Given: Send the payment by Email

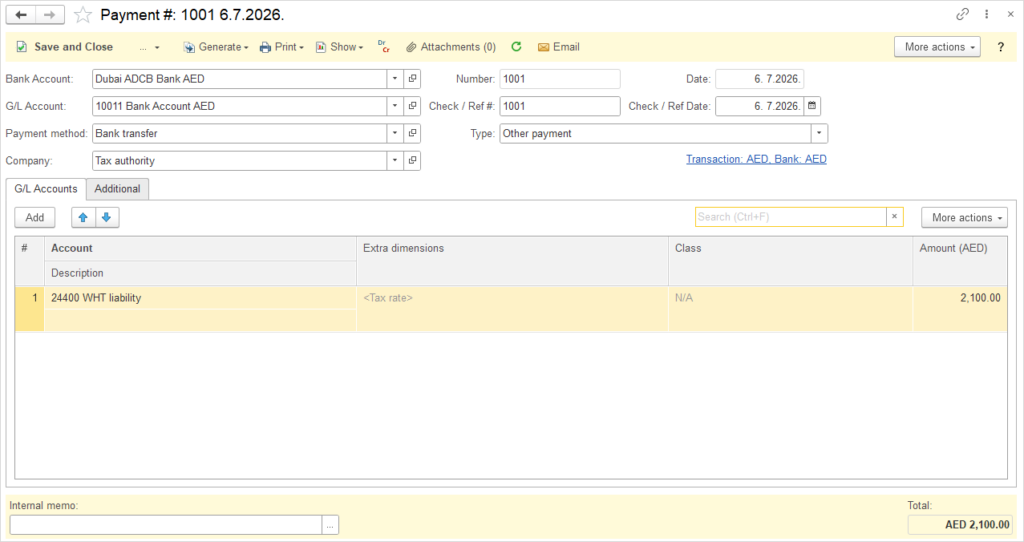Looking at the screenshot, I should 558,47.
